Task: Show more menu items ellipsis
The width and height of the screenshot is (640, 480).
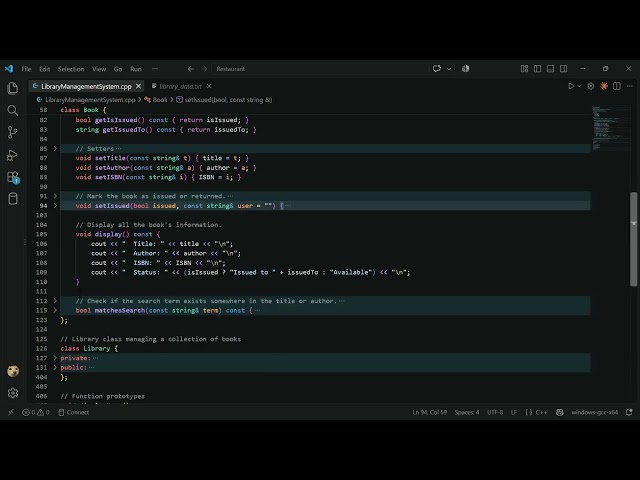Action: [x=155, y=69]
